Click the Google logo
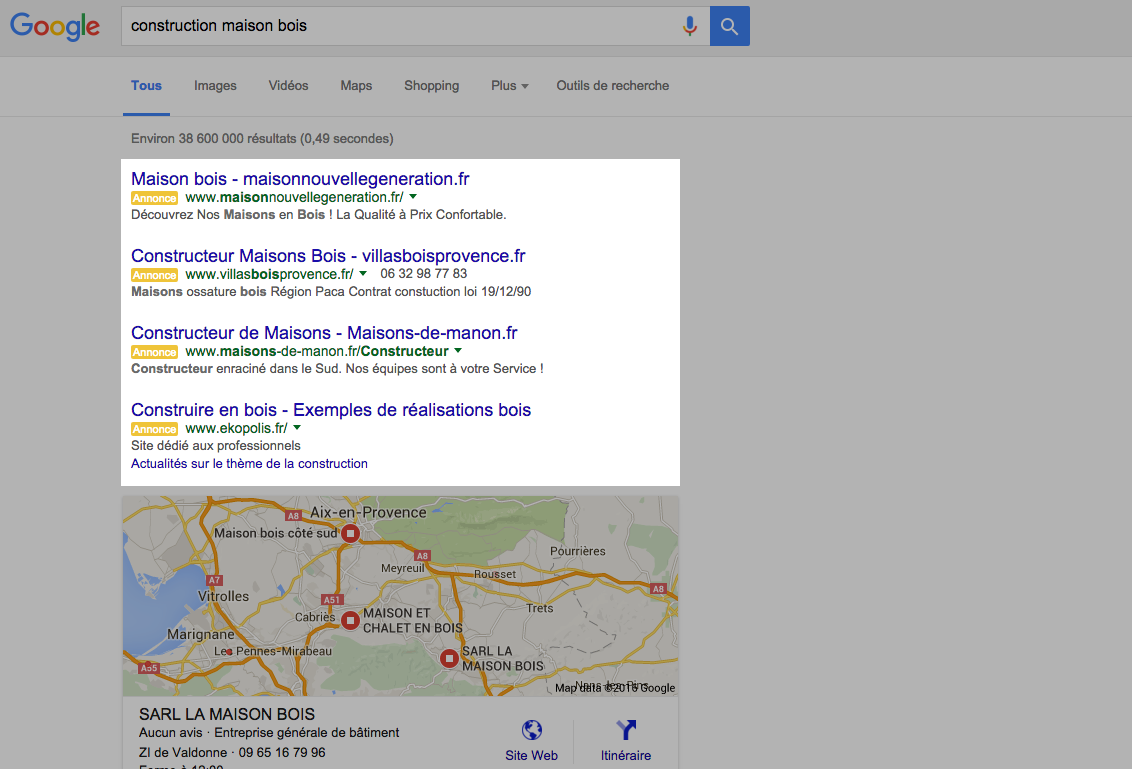1132x769 pixels. (55, 27)
